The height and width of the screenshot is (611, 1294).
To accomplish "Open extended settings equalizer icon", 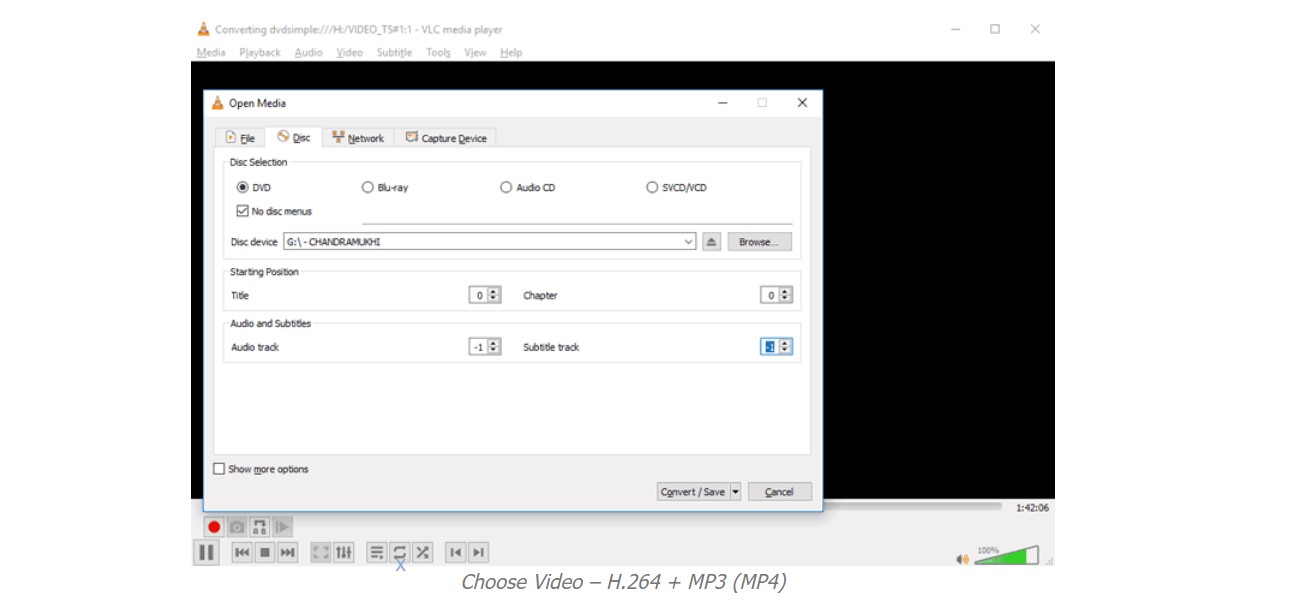I will pyautogui.click(x=344, y=552).
